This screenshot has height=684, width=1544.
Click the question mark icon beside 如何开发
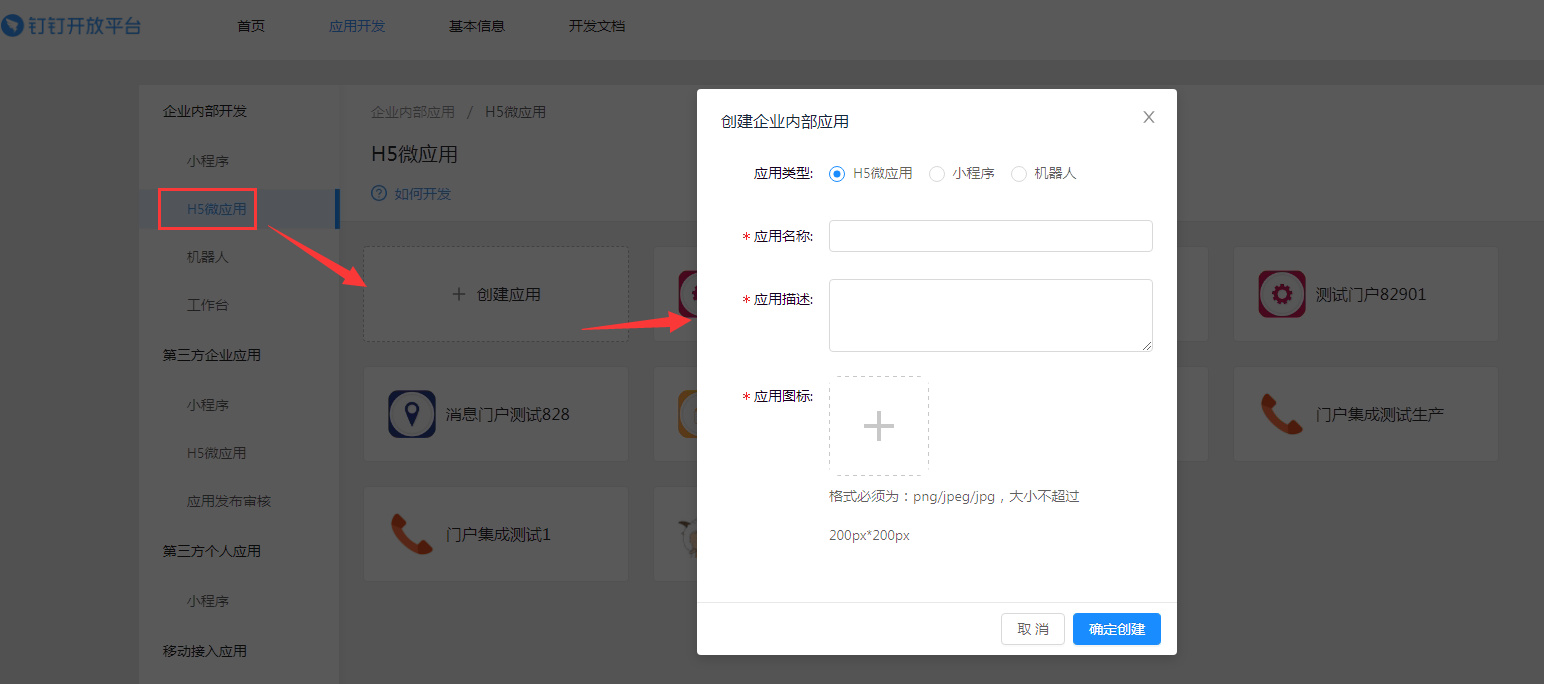[x=379, y=193]
